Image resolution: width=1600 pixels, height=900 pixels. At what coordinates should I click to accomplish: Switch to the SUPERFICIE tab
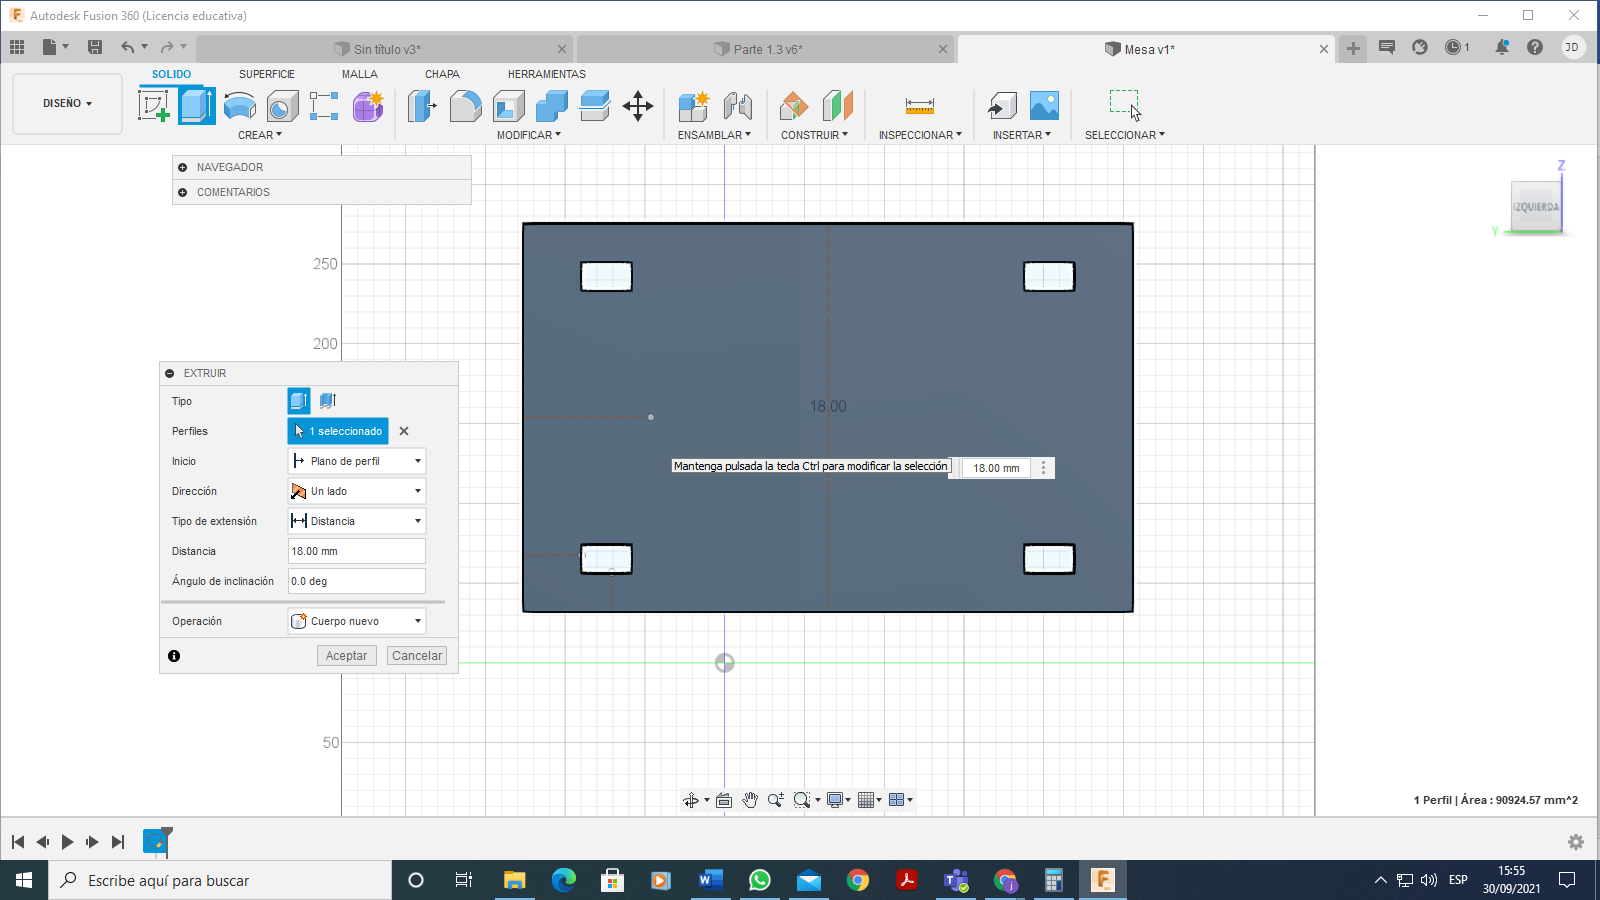pyautogui.click(x=267, y=74)
